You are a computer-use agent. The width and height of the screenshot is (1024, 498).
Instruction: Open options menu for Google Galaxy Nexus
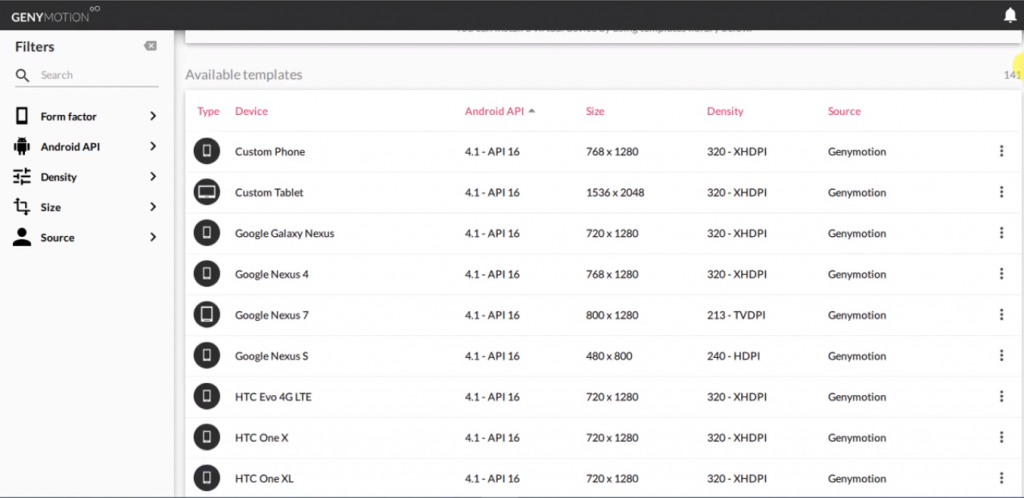[x=1001, y=233]
